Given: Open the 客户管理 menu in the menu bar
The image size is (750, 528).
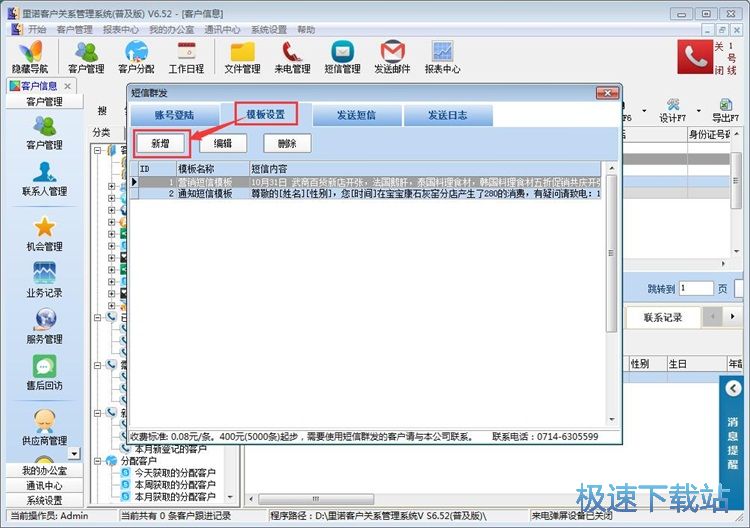Looking at the screenshot, I should (74, 30).
